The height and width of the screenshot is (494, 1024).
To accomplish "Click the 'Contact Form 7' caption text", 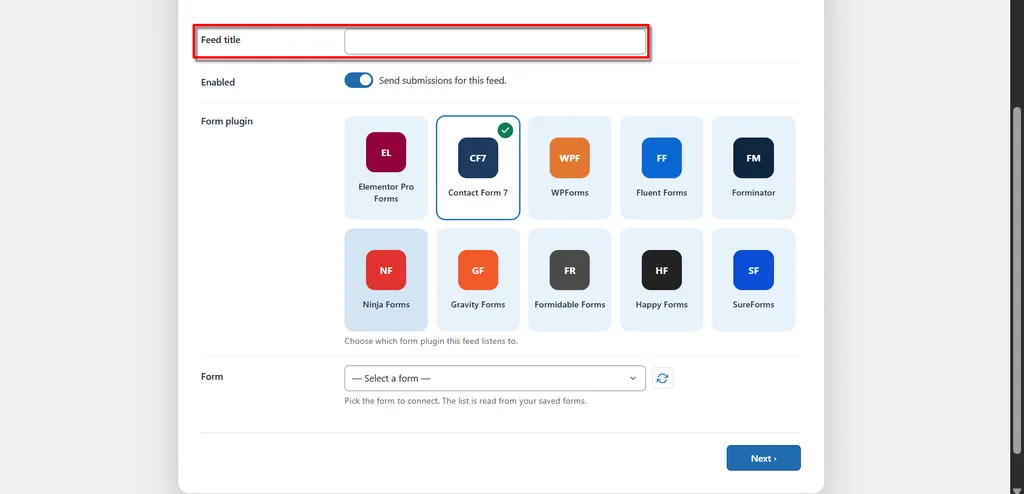I will point(478,193).
